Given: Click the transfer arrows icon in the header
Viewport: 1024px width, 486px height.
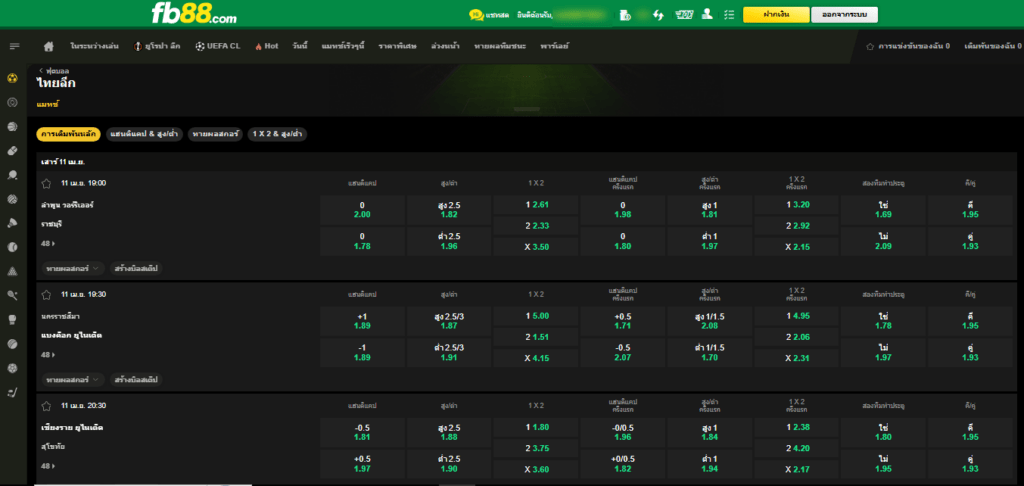Looking at the screenshot, I should [658, 14].
